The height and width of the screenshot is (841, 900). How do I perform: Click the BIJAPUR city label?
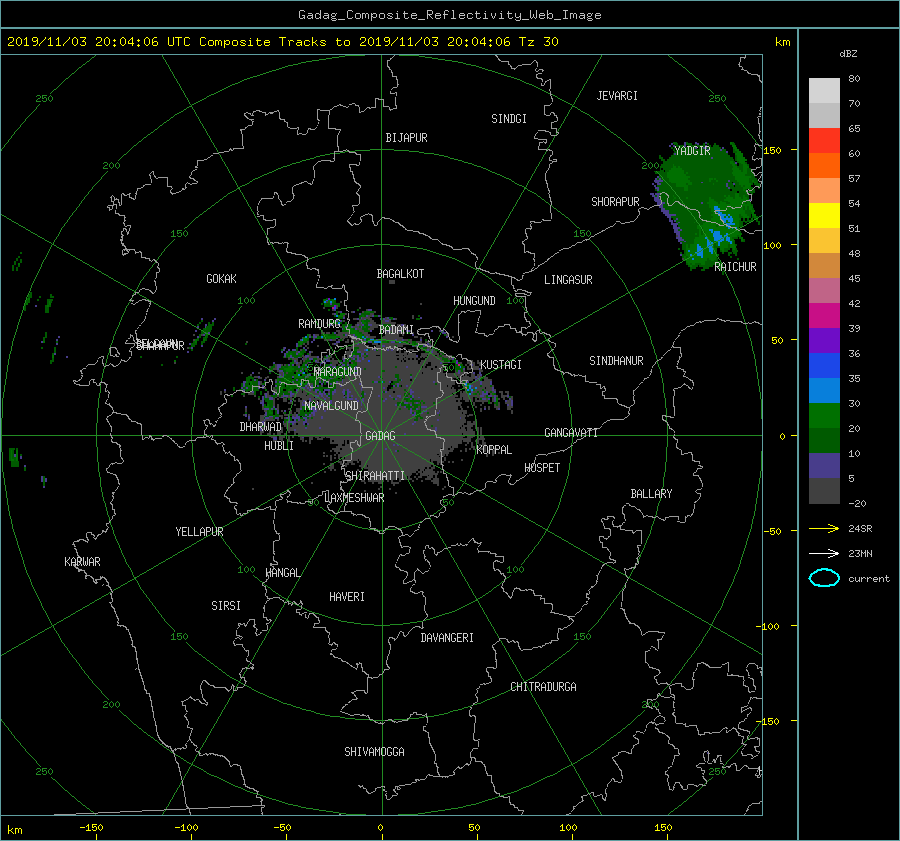click(x=406, y=138)
